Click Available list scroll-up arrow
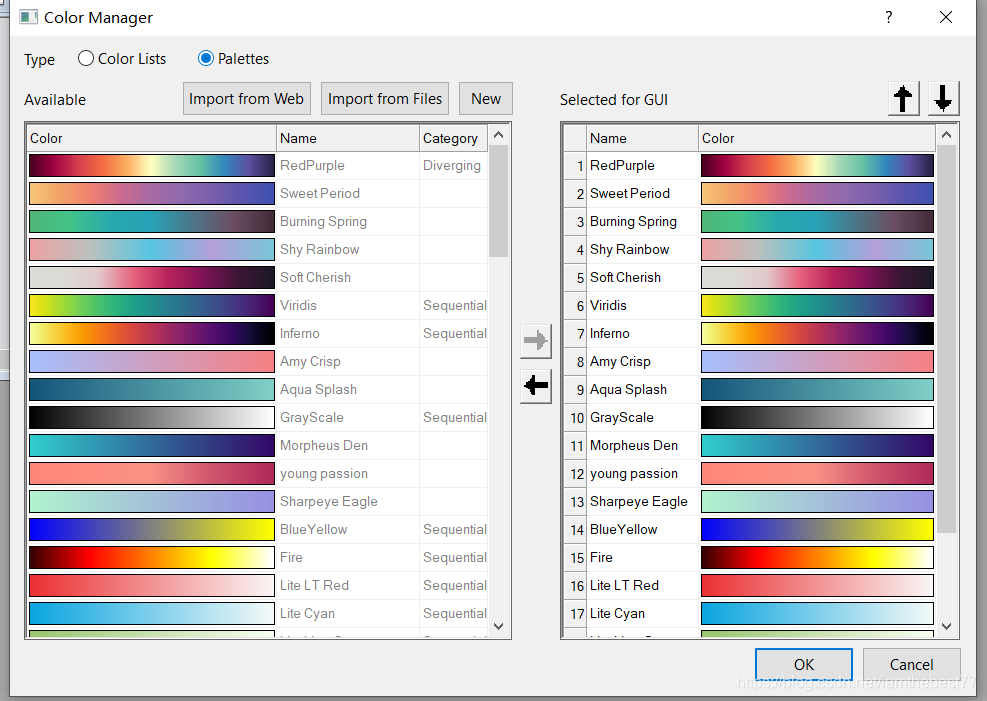Viewport: 987px width, 701px height. point(499,135)
